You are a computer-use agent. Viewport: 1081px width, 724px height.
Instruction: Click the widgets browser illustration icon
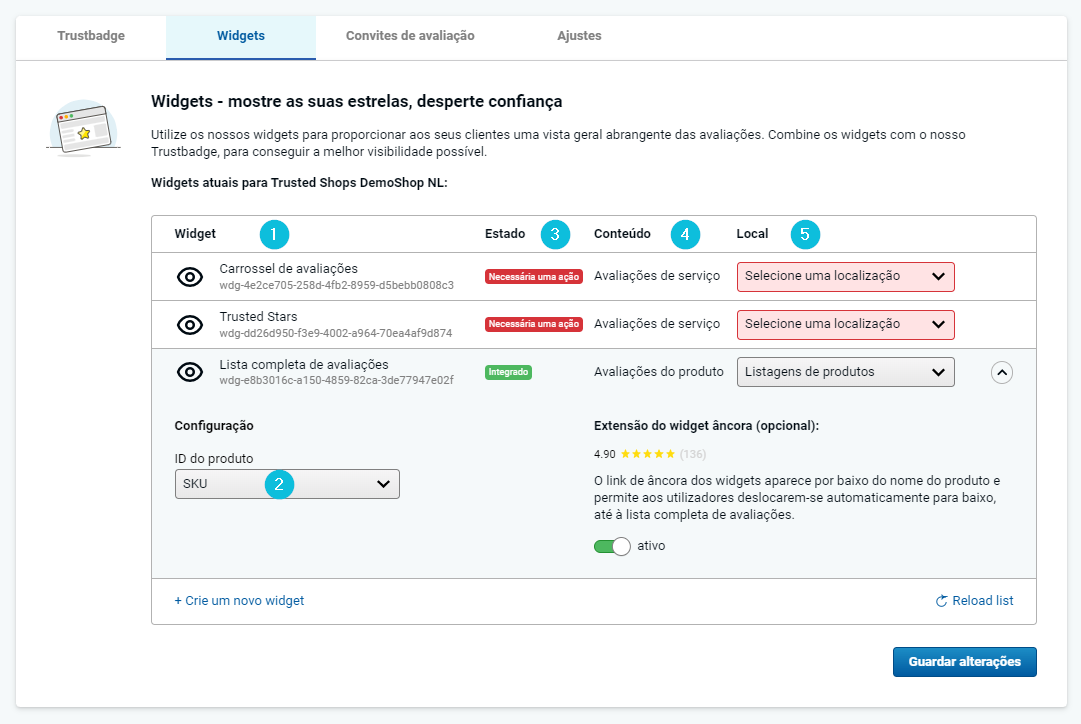point(83,127)
